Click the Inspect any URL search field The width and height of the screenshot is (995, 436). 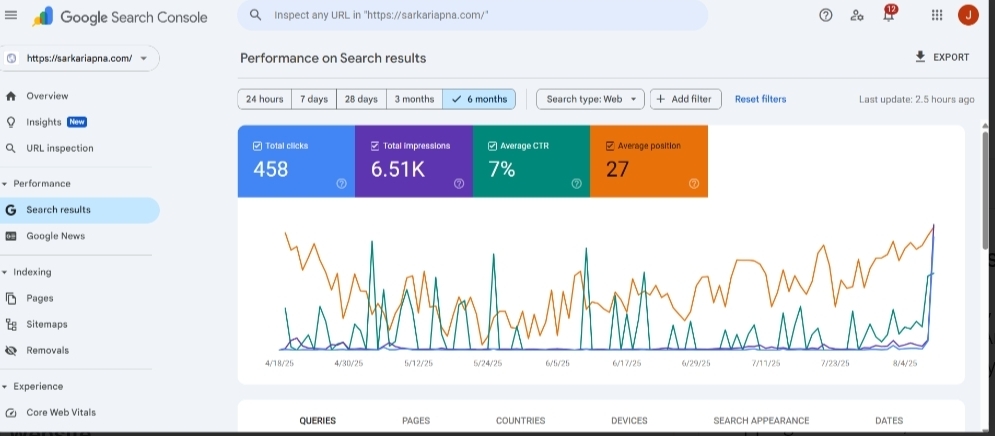472,15
